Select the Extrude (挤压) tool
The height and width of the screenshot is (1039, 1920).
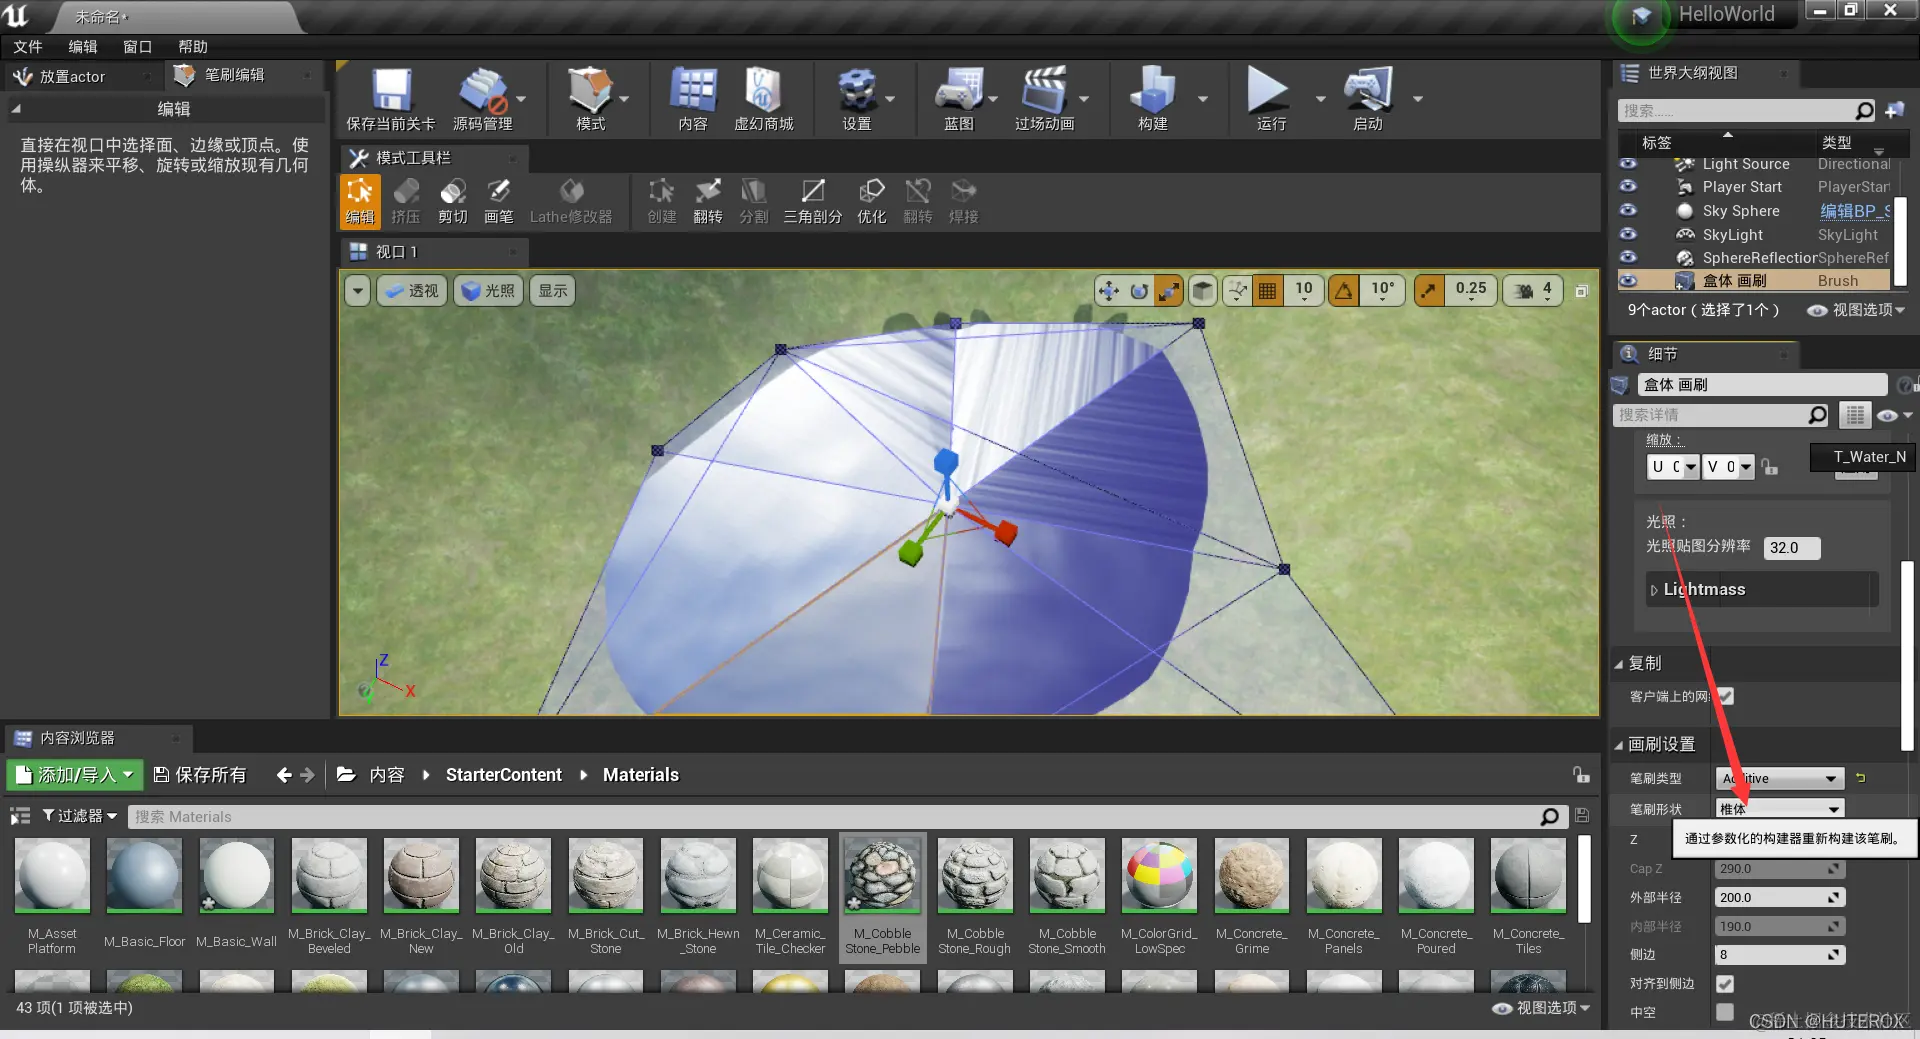(406, 200)
